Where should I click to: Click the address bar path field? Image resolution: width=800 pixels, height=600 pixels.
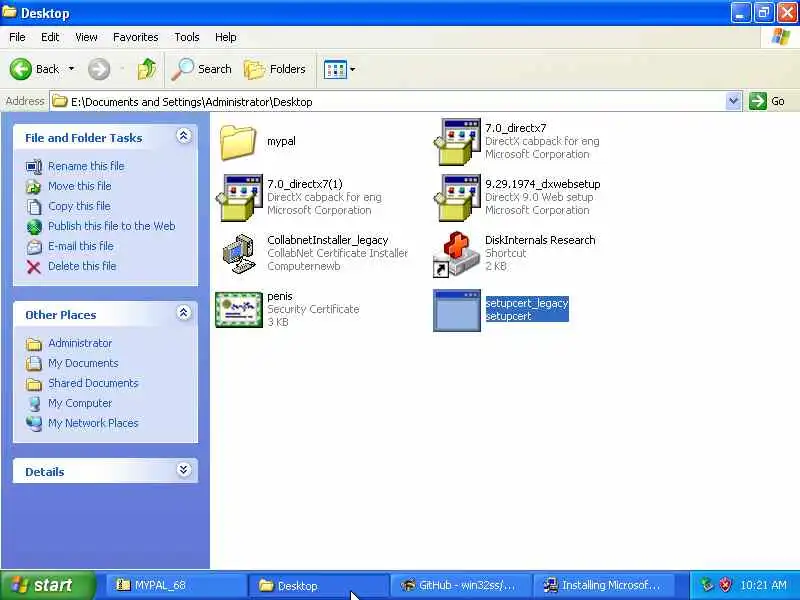tap(388, 102)
